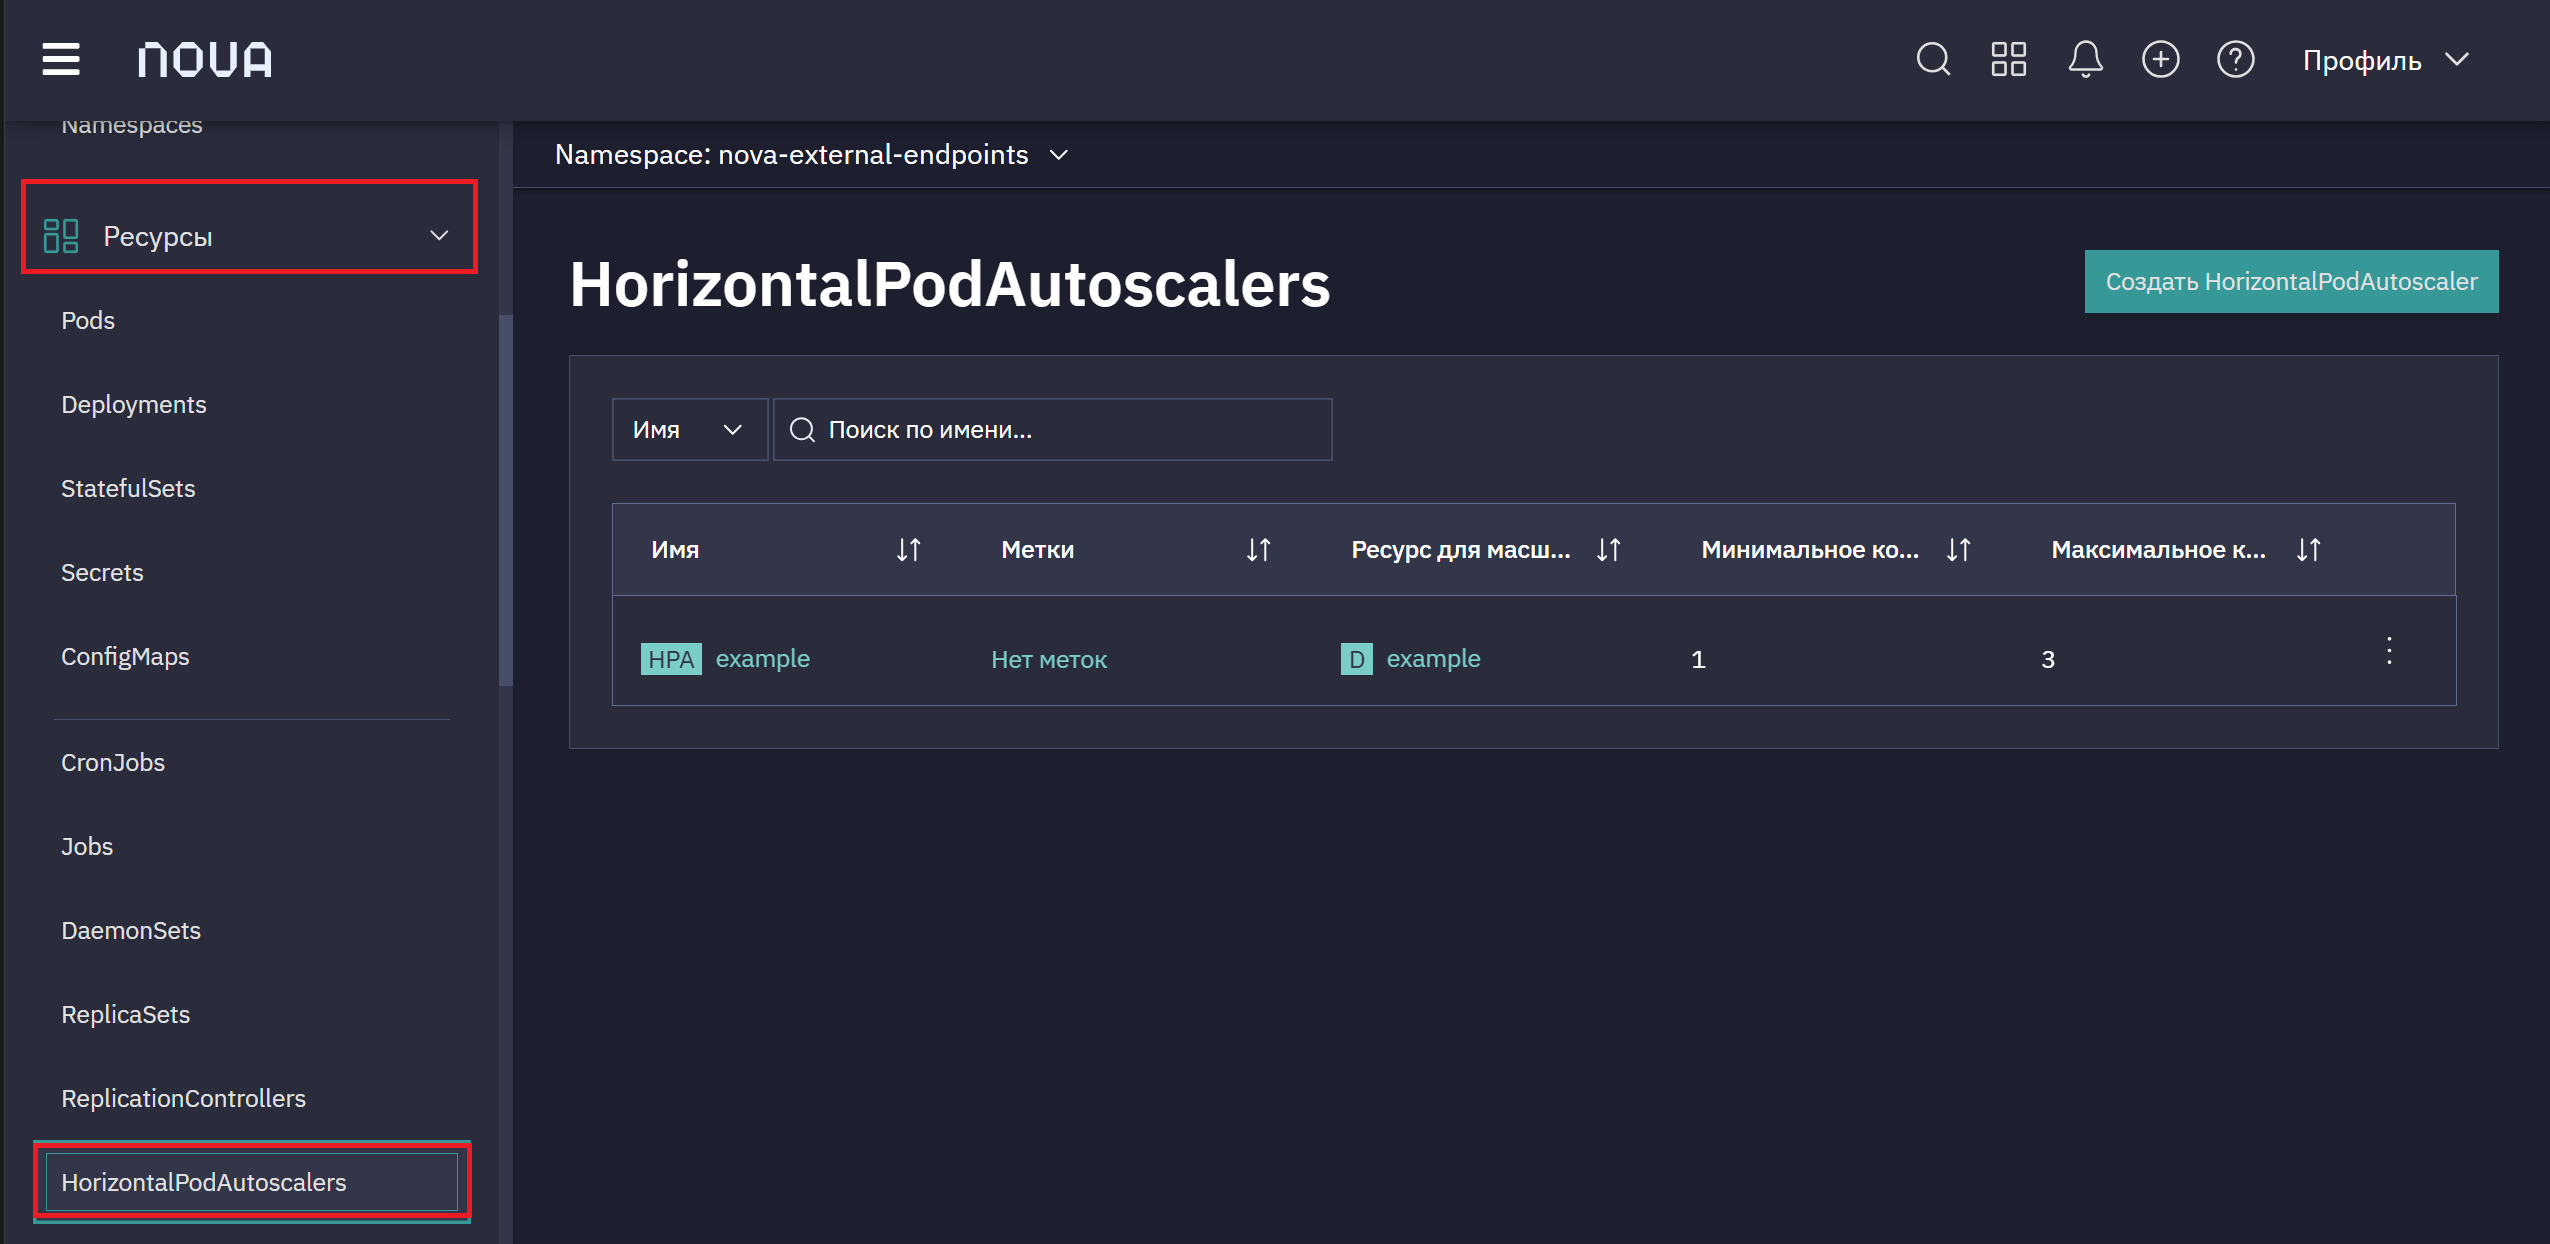Click the Нет меток label text
The width and height of the screenshot is (2550, 1244).
click(x=1049, y=659)
